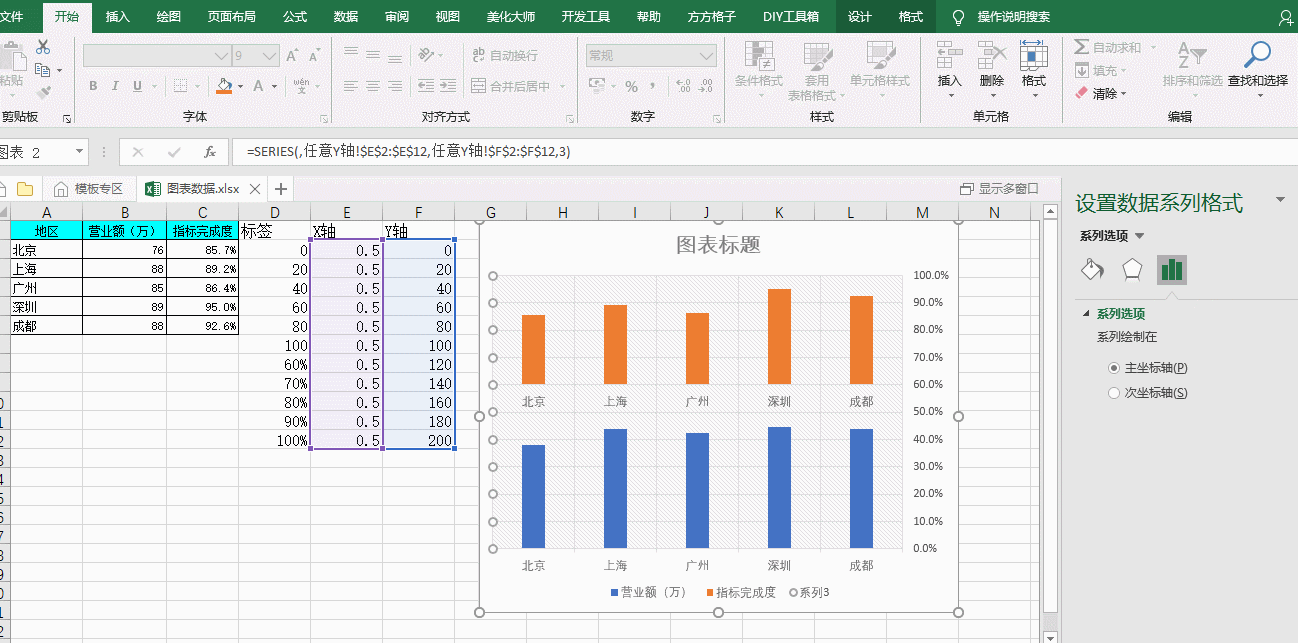Screen dimensions: 1298x643
Task: Open Format as Table 套用表格格式
Action: coord(816,70)
